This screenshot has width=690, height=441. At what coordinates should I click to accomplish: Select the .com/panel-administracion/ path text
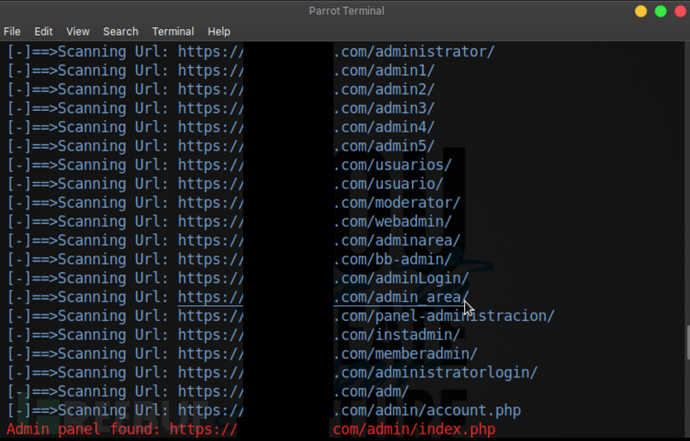click(444, 316)
